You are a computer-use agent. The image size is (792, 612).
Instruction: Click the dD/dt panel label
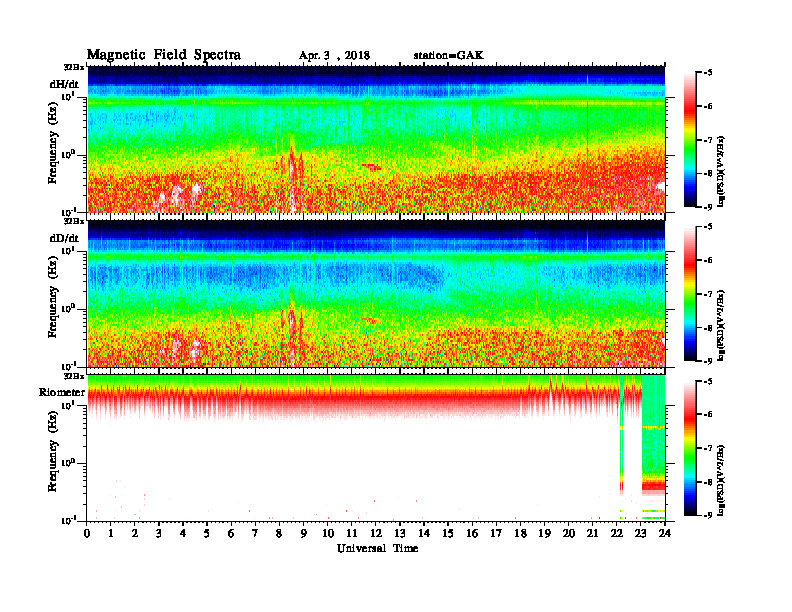pos(64,238)
